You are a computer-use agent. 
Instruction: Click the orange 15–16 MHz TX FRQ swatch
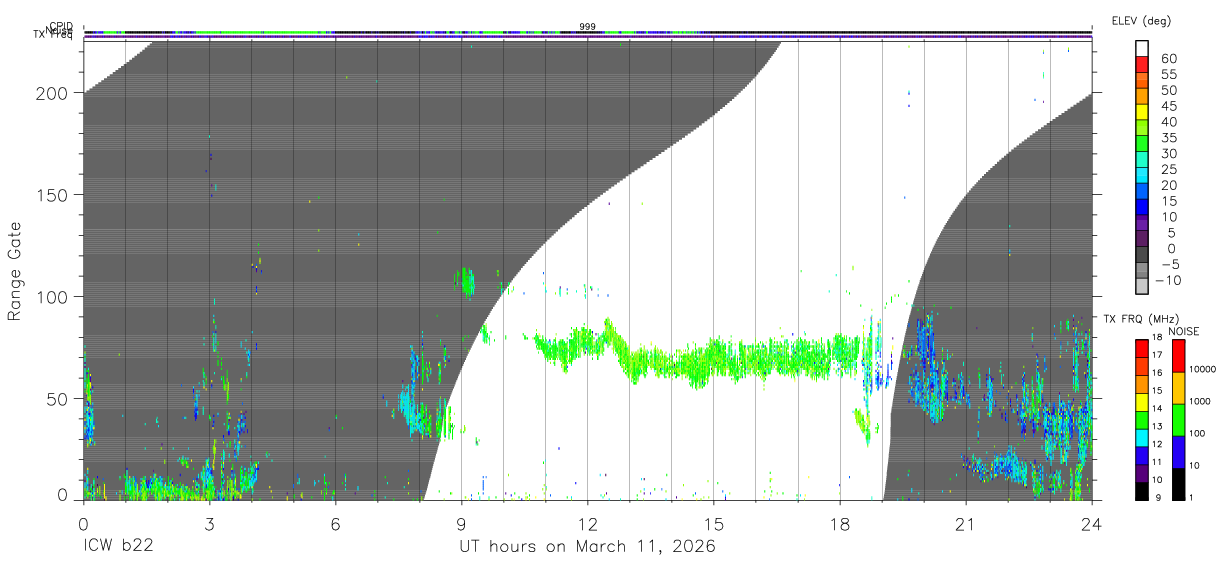[x=1142, y=385]
